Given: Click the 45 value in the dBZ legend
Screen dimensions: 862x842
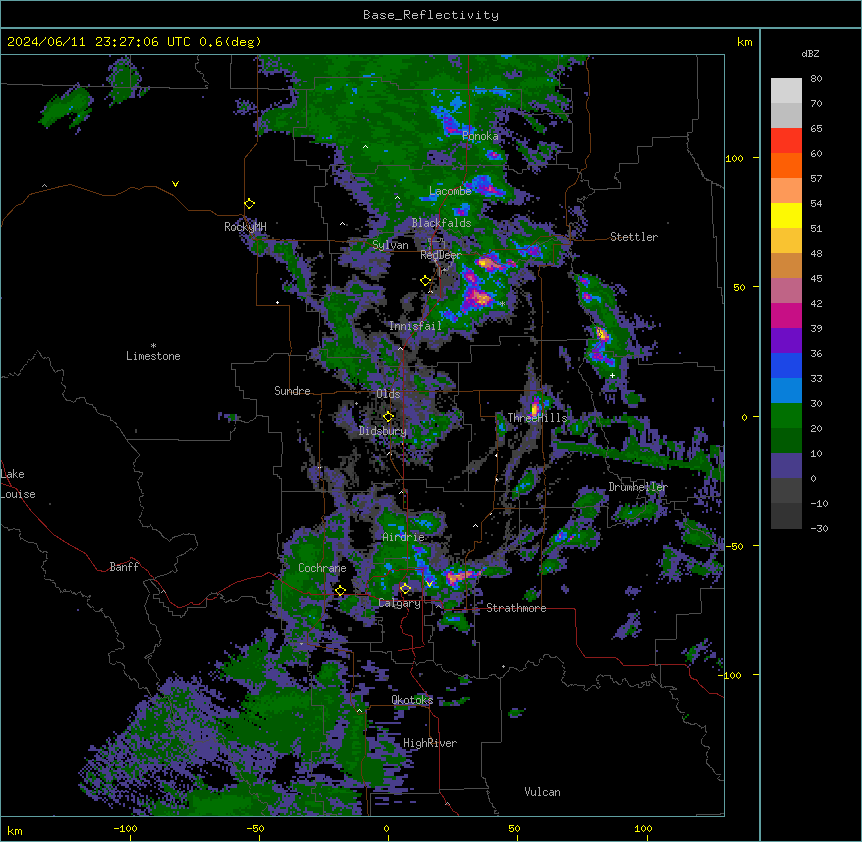Looking at the screenshot, I should click(x=816, y=279).
